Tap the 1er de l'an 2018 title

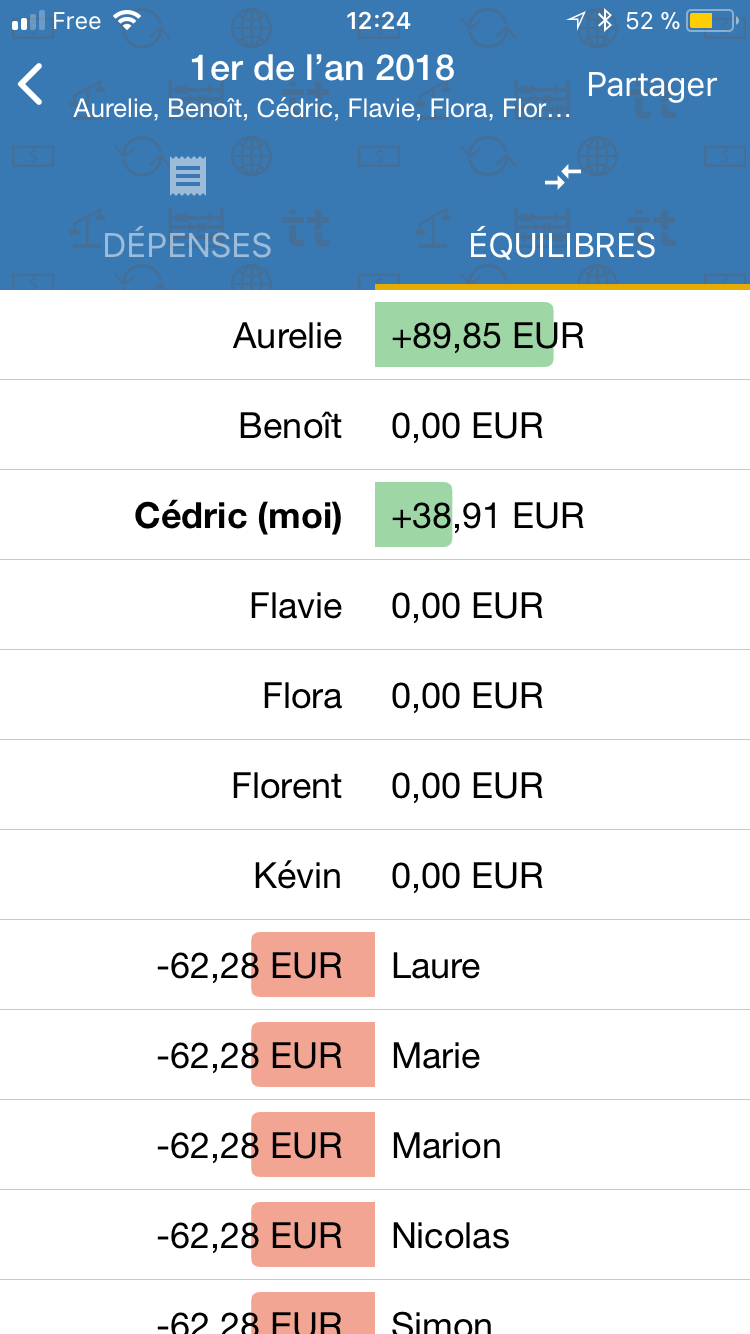pos(322,68)
